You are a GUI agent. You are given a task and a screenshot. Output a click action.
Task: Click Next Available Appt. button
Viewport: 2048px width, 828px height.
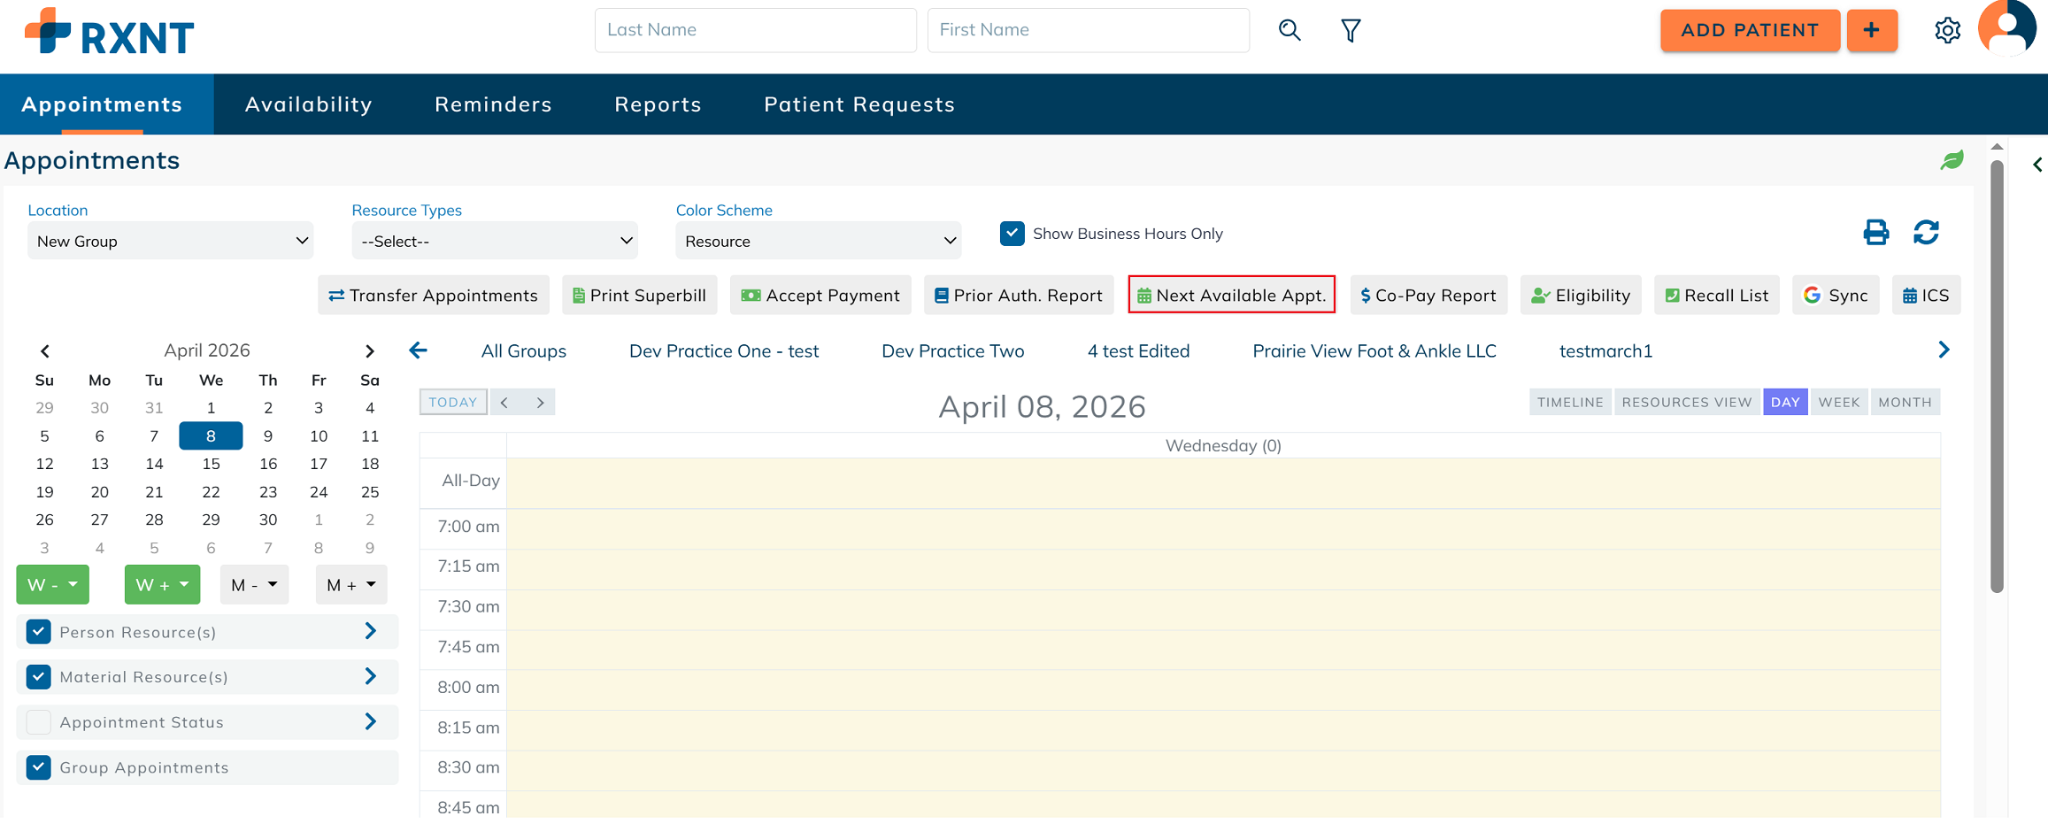pos(1231,295)
